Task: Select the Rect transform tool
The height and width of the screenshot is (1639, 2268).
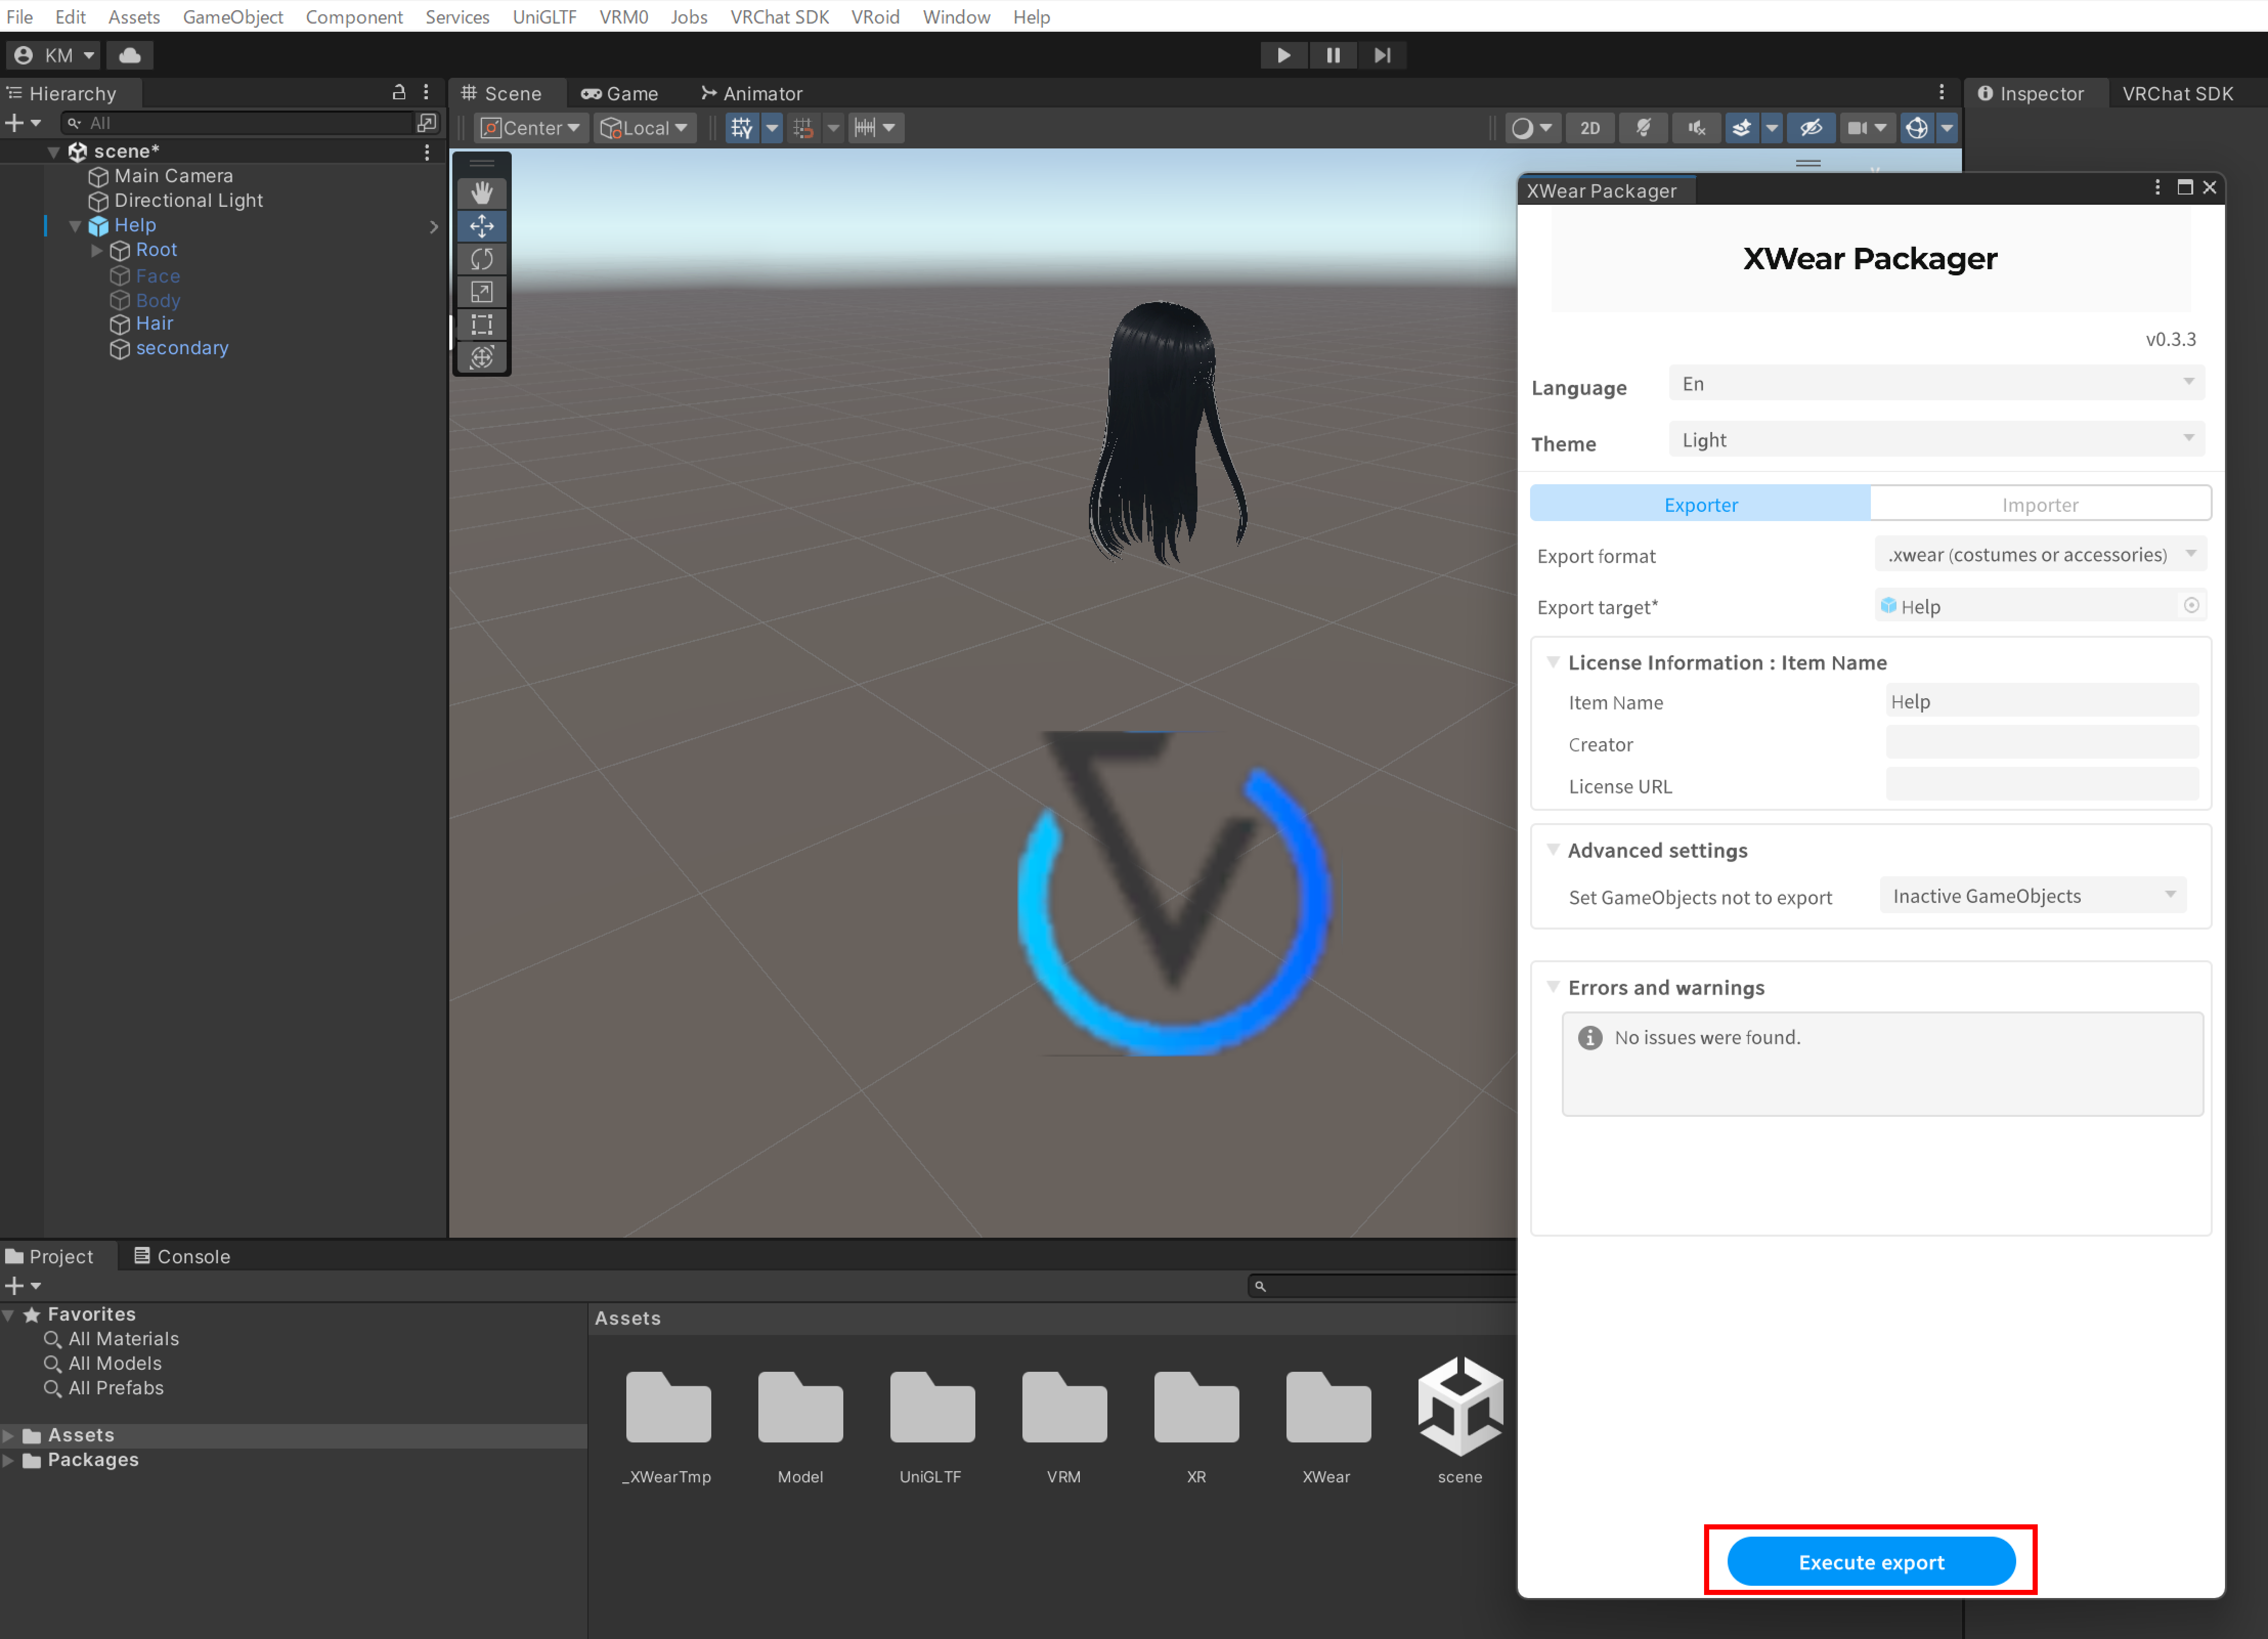Action: tap(482, 325)
